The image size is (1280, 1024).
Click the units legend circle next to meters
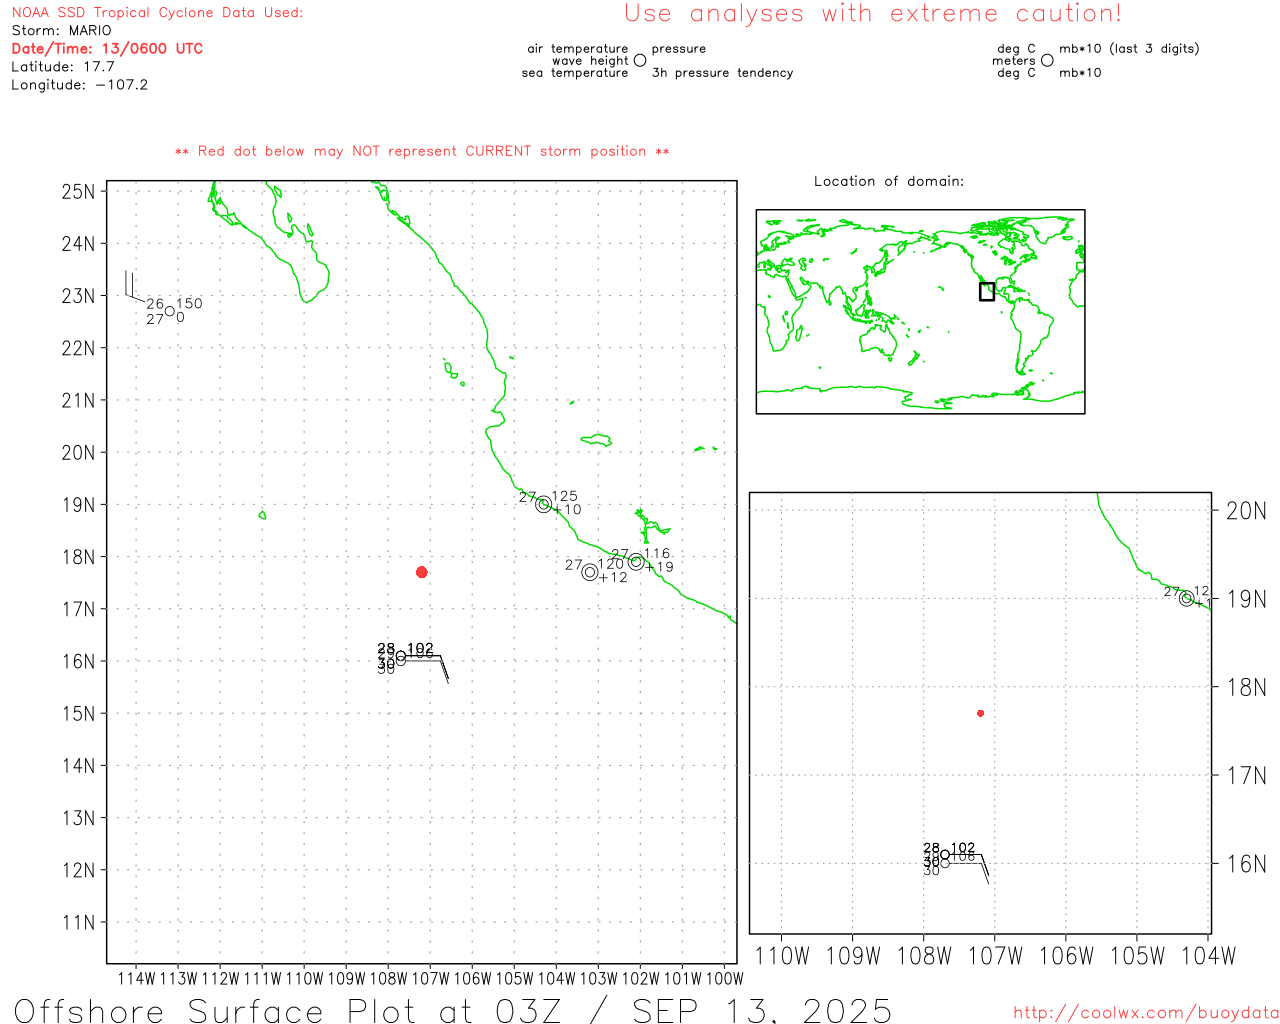1047,60
